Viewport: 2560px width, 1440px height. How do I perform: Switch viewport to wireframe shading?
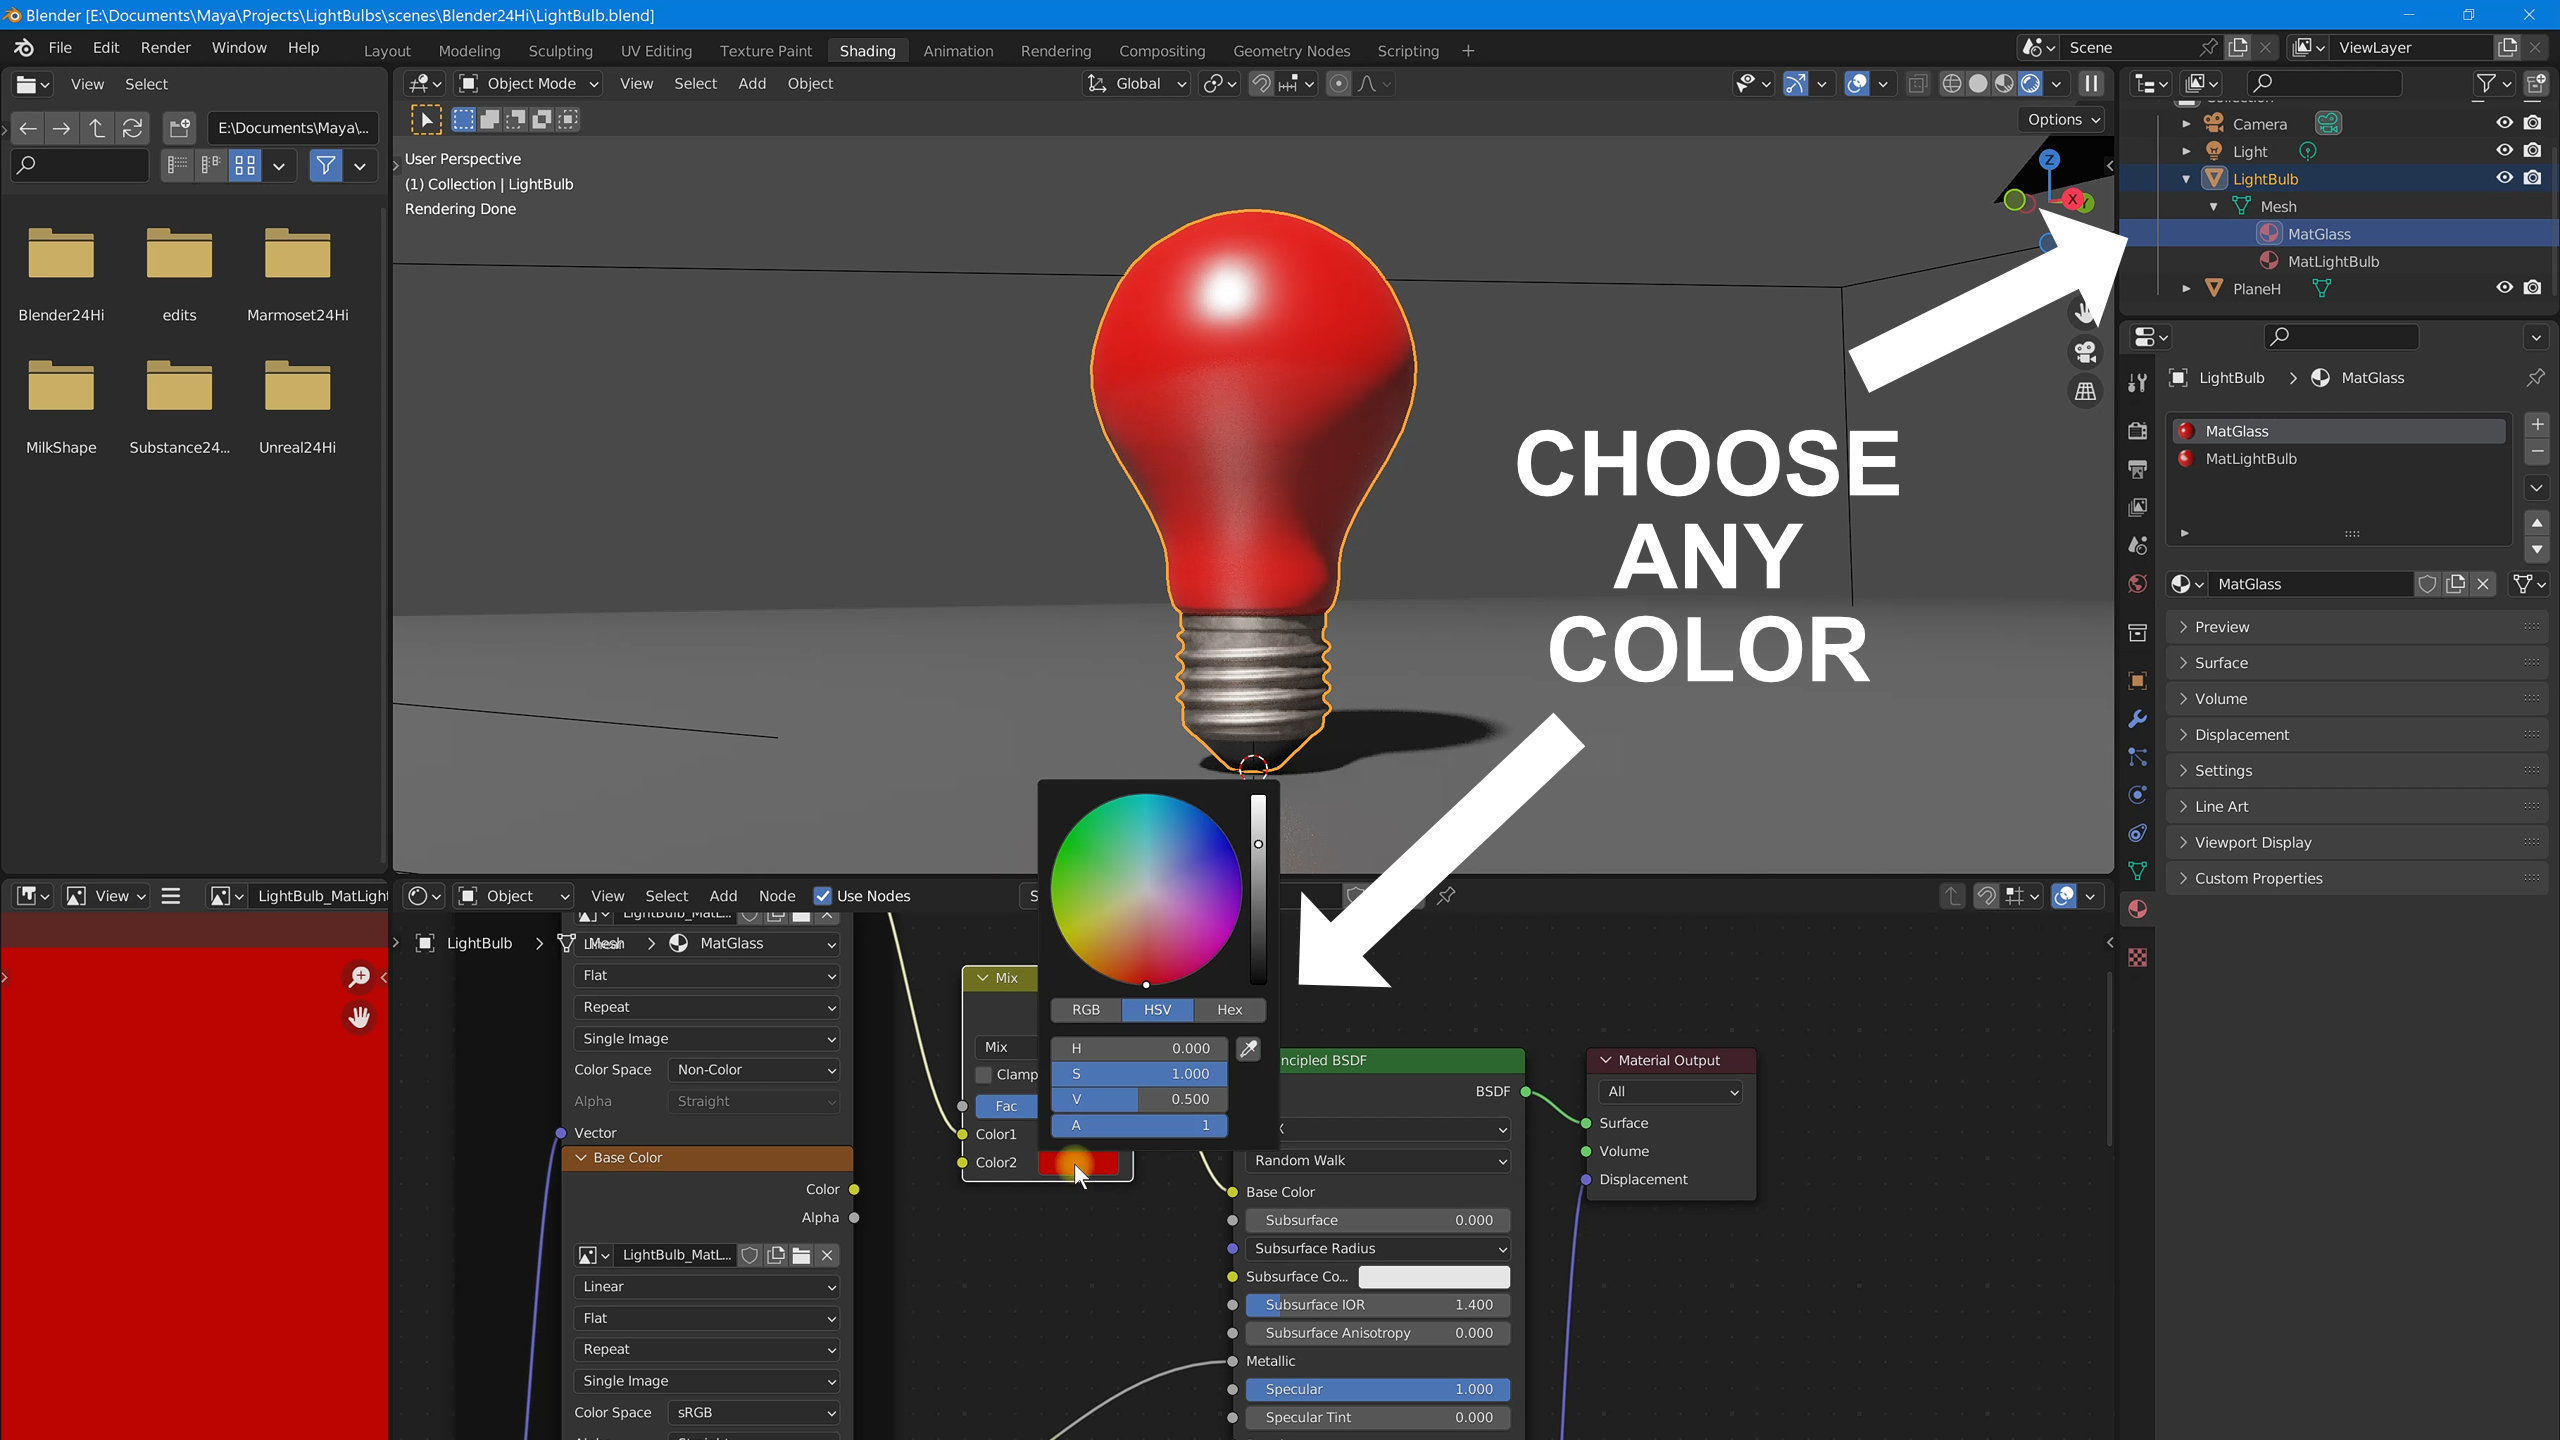click(x=1951, y=84)
